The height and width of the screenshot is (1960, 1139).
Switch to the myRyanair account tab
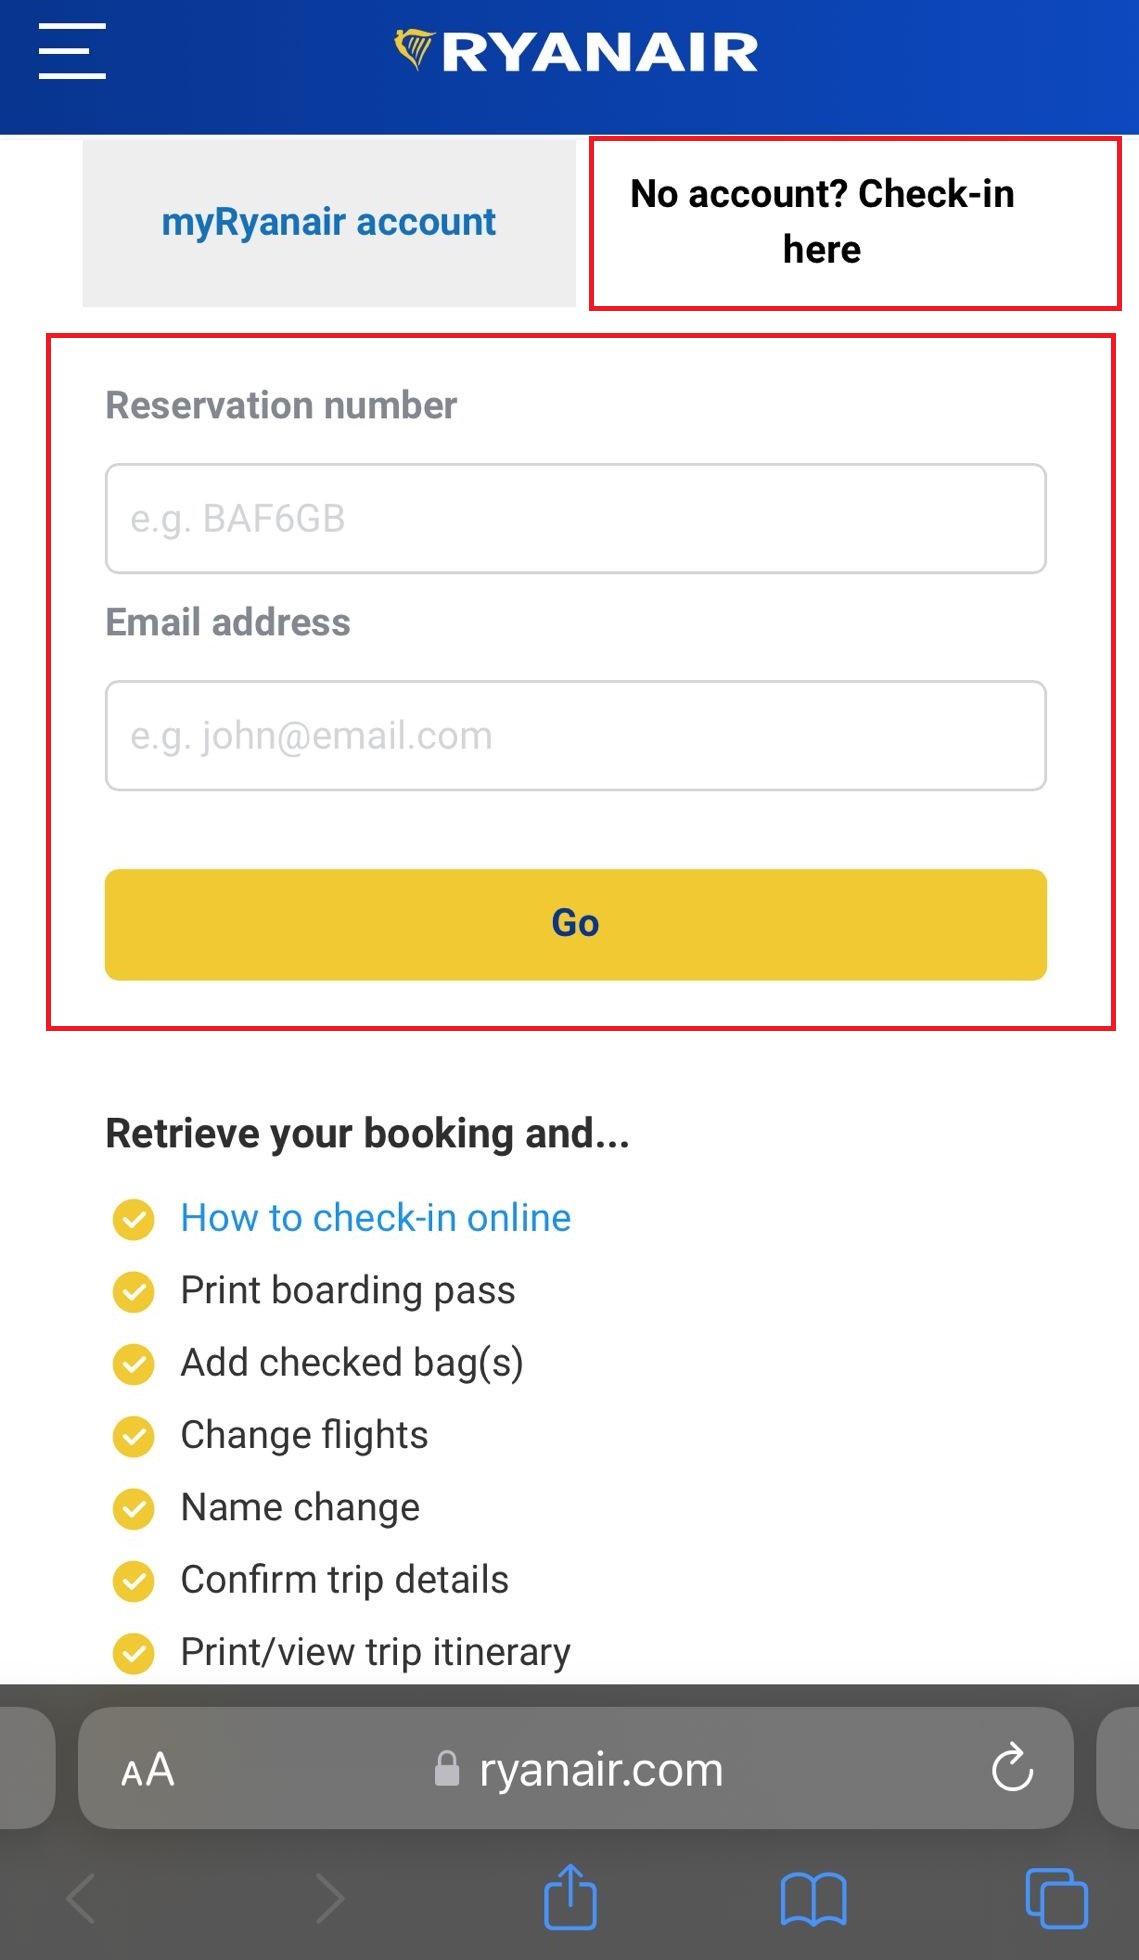click(328, 221)
